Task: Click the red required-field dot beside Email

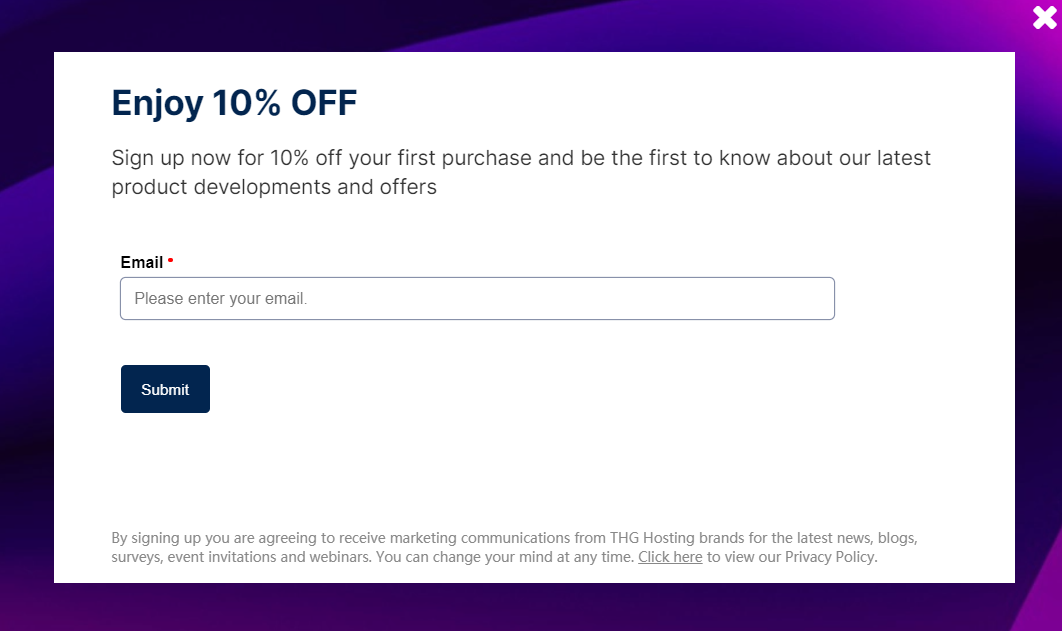Action: click(x=170, y=260)
